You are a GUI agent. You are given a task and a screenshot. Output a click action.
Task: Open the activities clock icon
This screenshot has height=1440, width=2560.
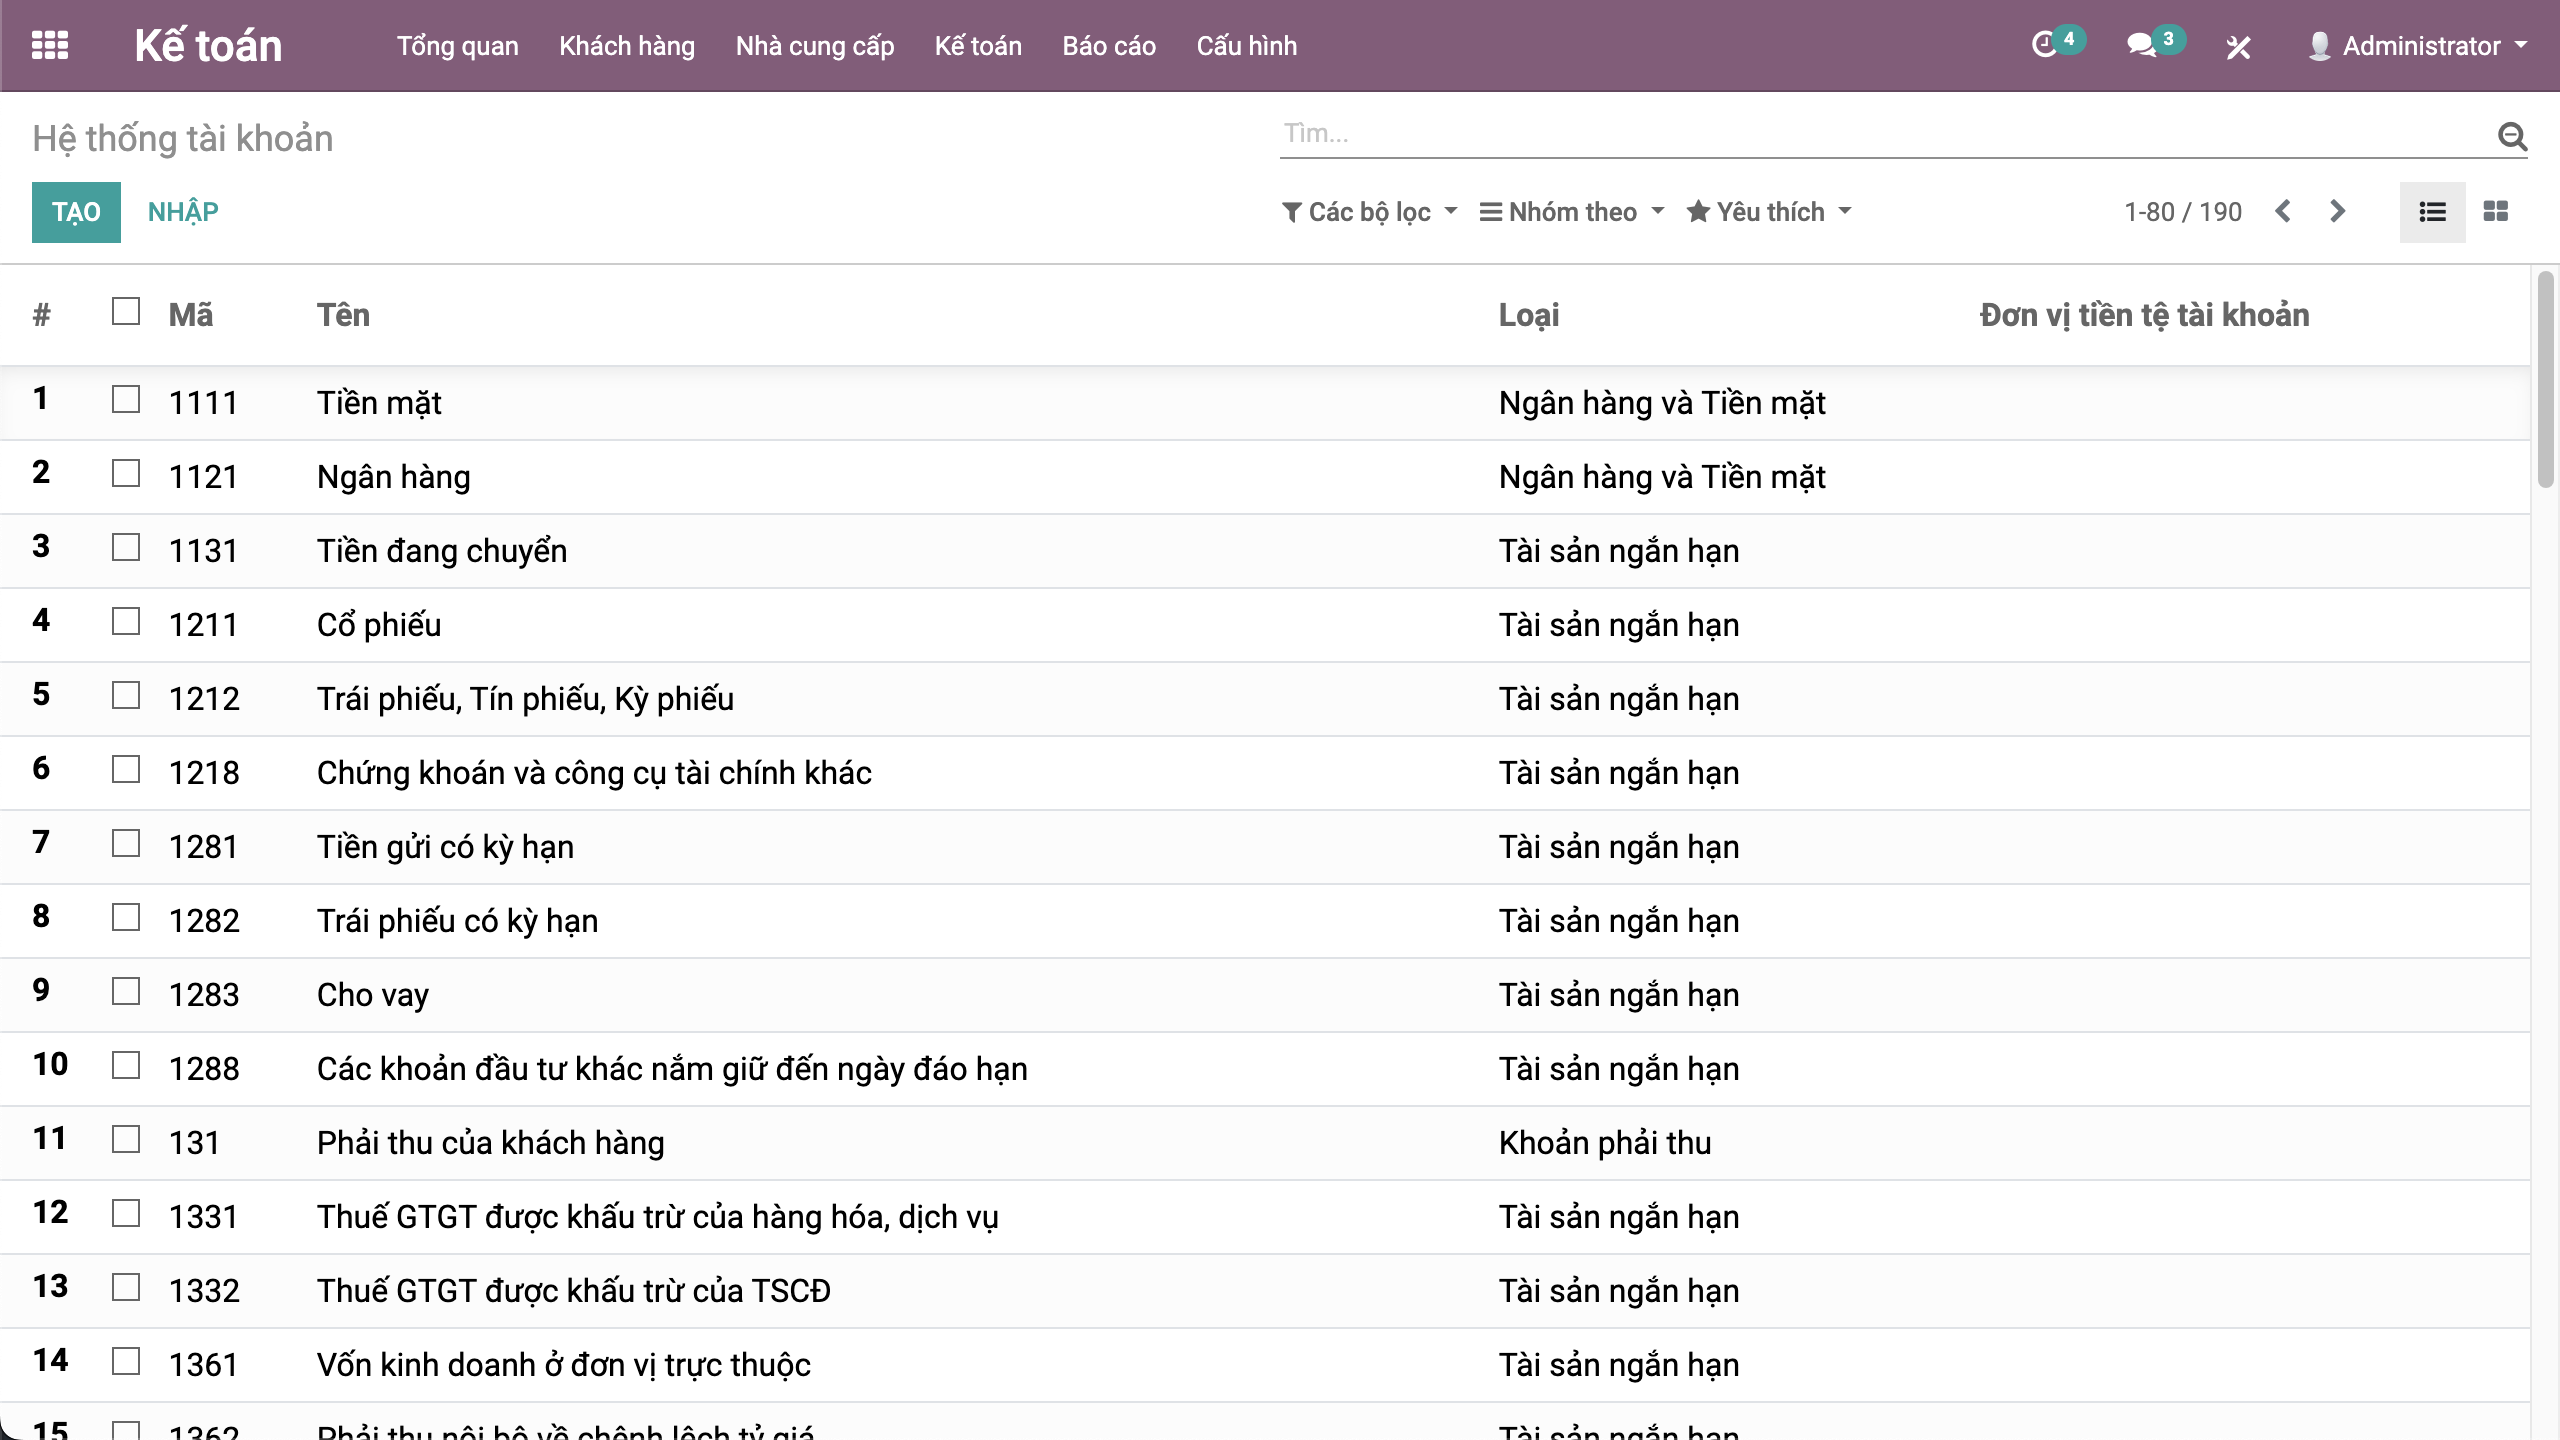2046,45
